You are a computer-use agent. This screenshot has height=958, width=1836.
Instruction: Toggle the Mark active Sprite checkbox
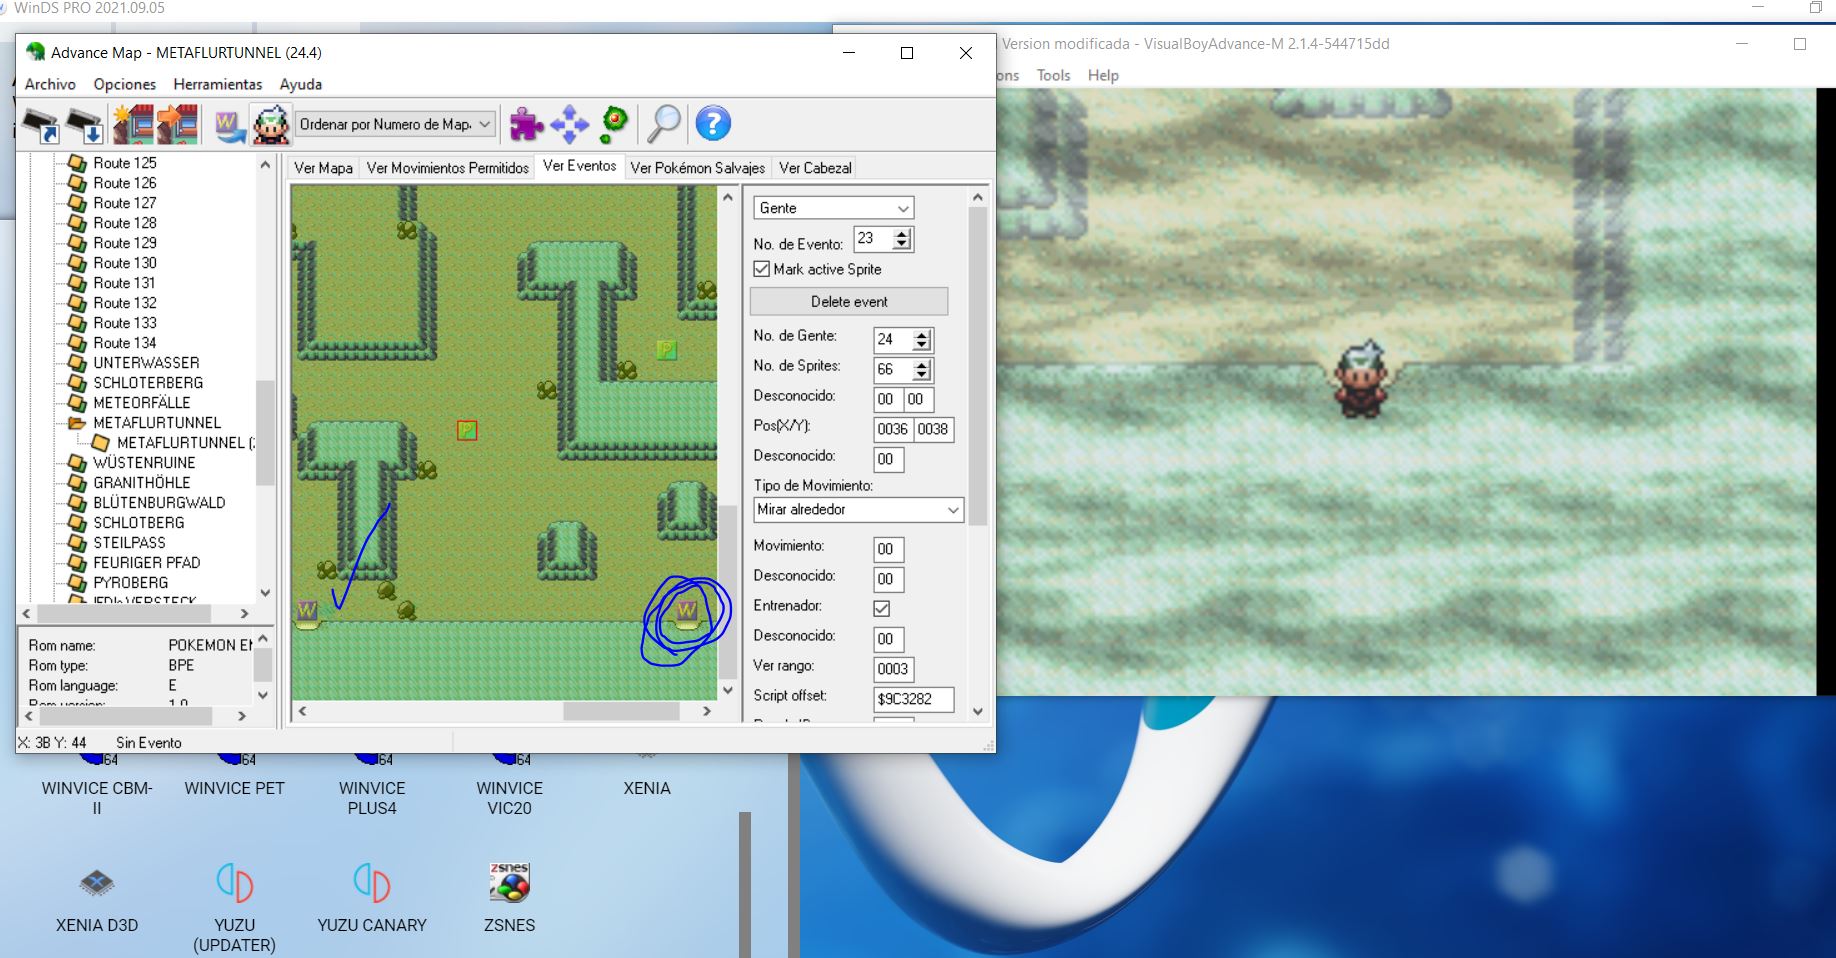(762, 269)
